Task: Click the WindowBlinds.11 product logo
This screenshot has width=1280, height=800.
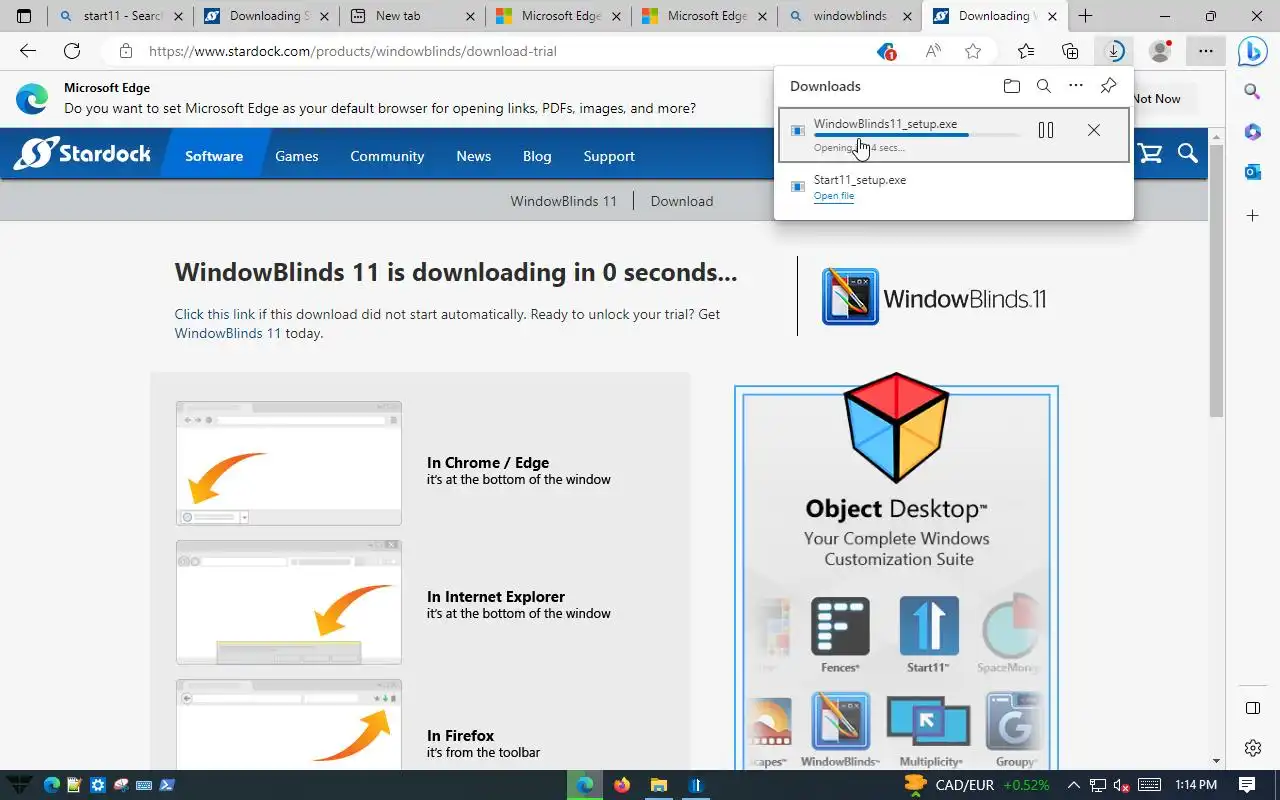Action: click(934, 297)
